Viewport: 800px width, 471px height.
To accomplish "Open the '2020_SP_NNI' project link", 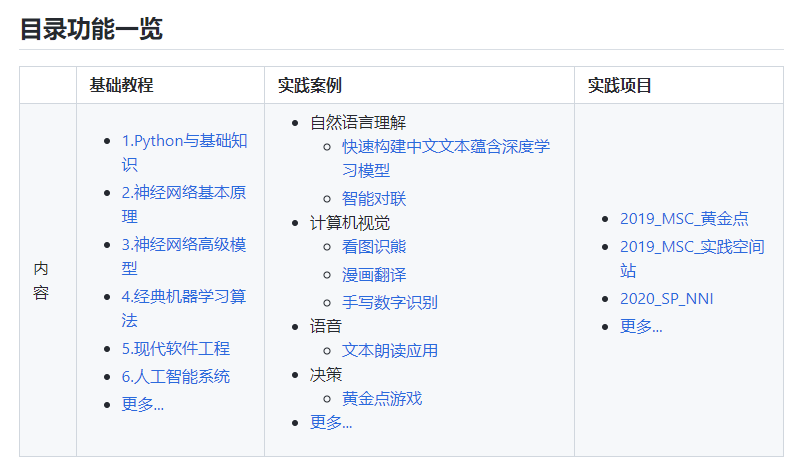I will (666, 299).
